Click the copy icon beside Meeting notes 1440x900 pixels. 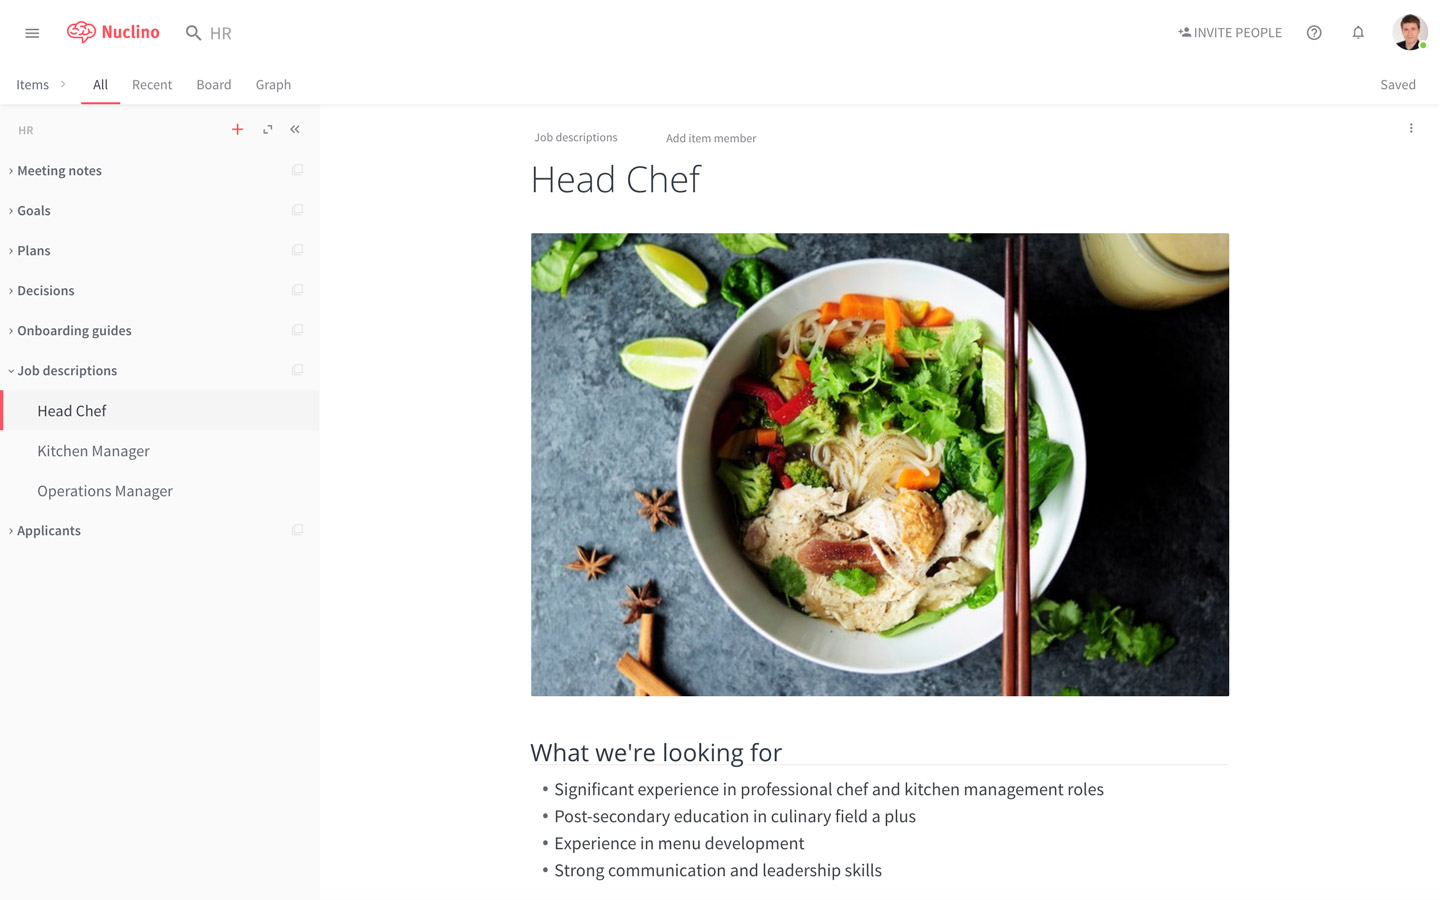(x=297, y=170)
